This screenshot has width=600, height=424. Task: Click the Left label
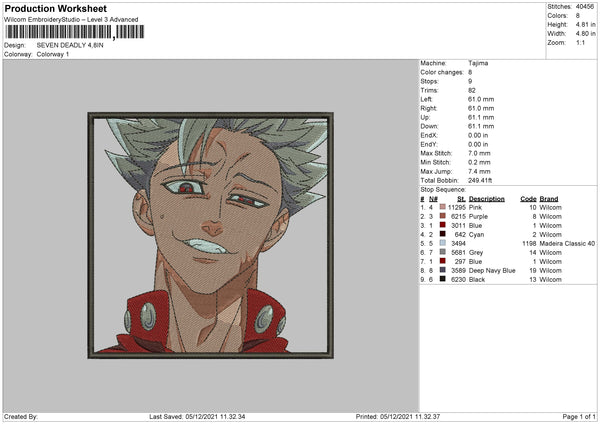tap(426, 99)
